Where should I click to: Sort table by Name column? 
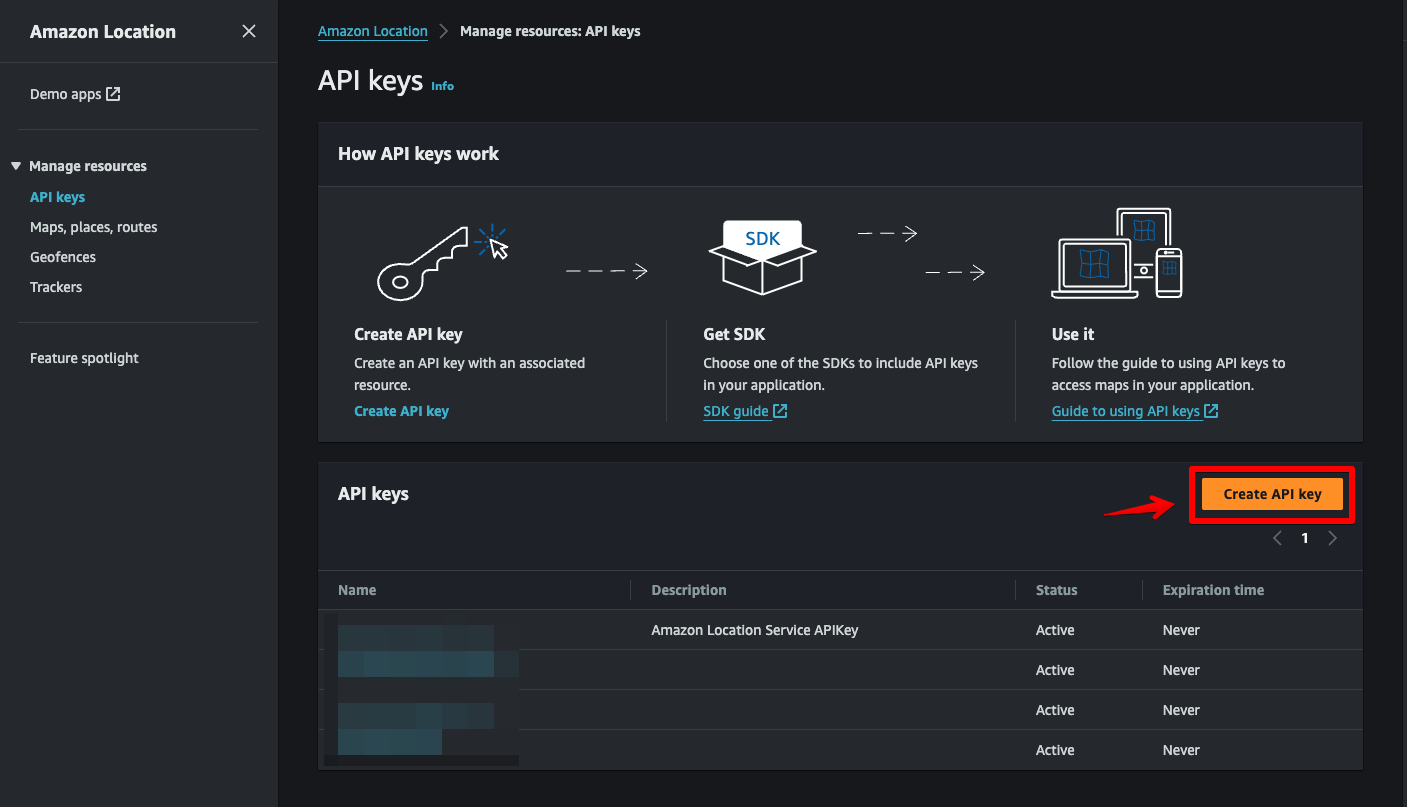click(x=357, y=590)
